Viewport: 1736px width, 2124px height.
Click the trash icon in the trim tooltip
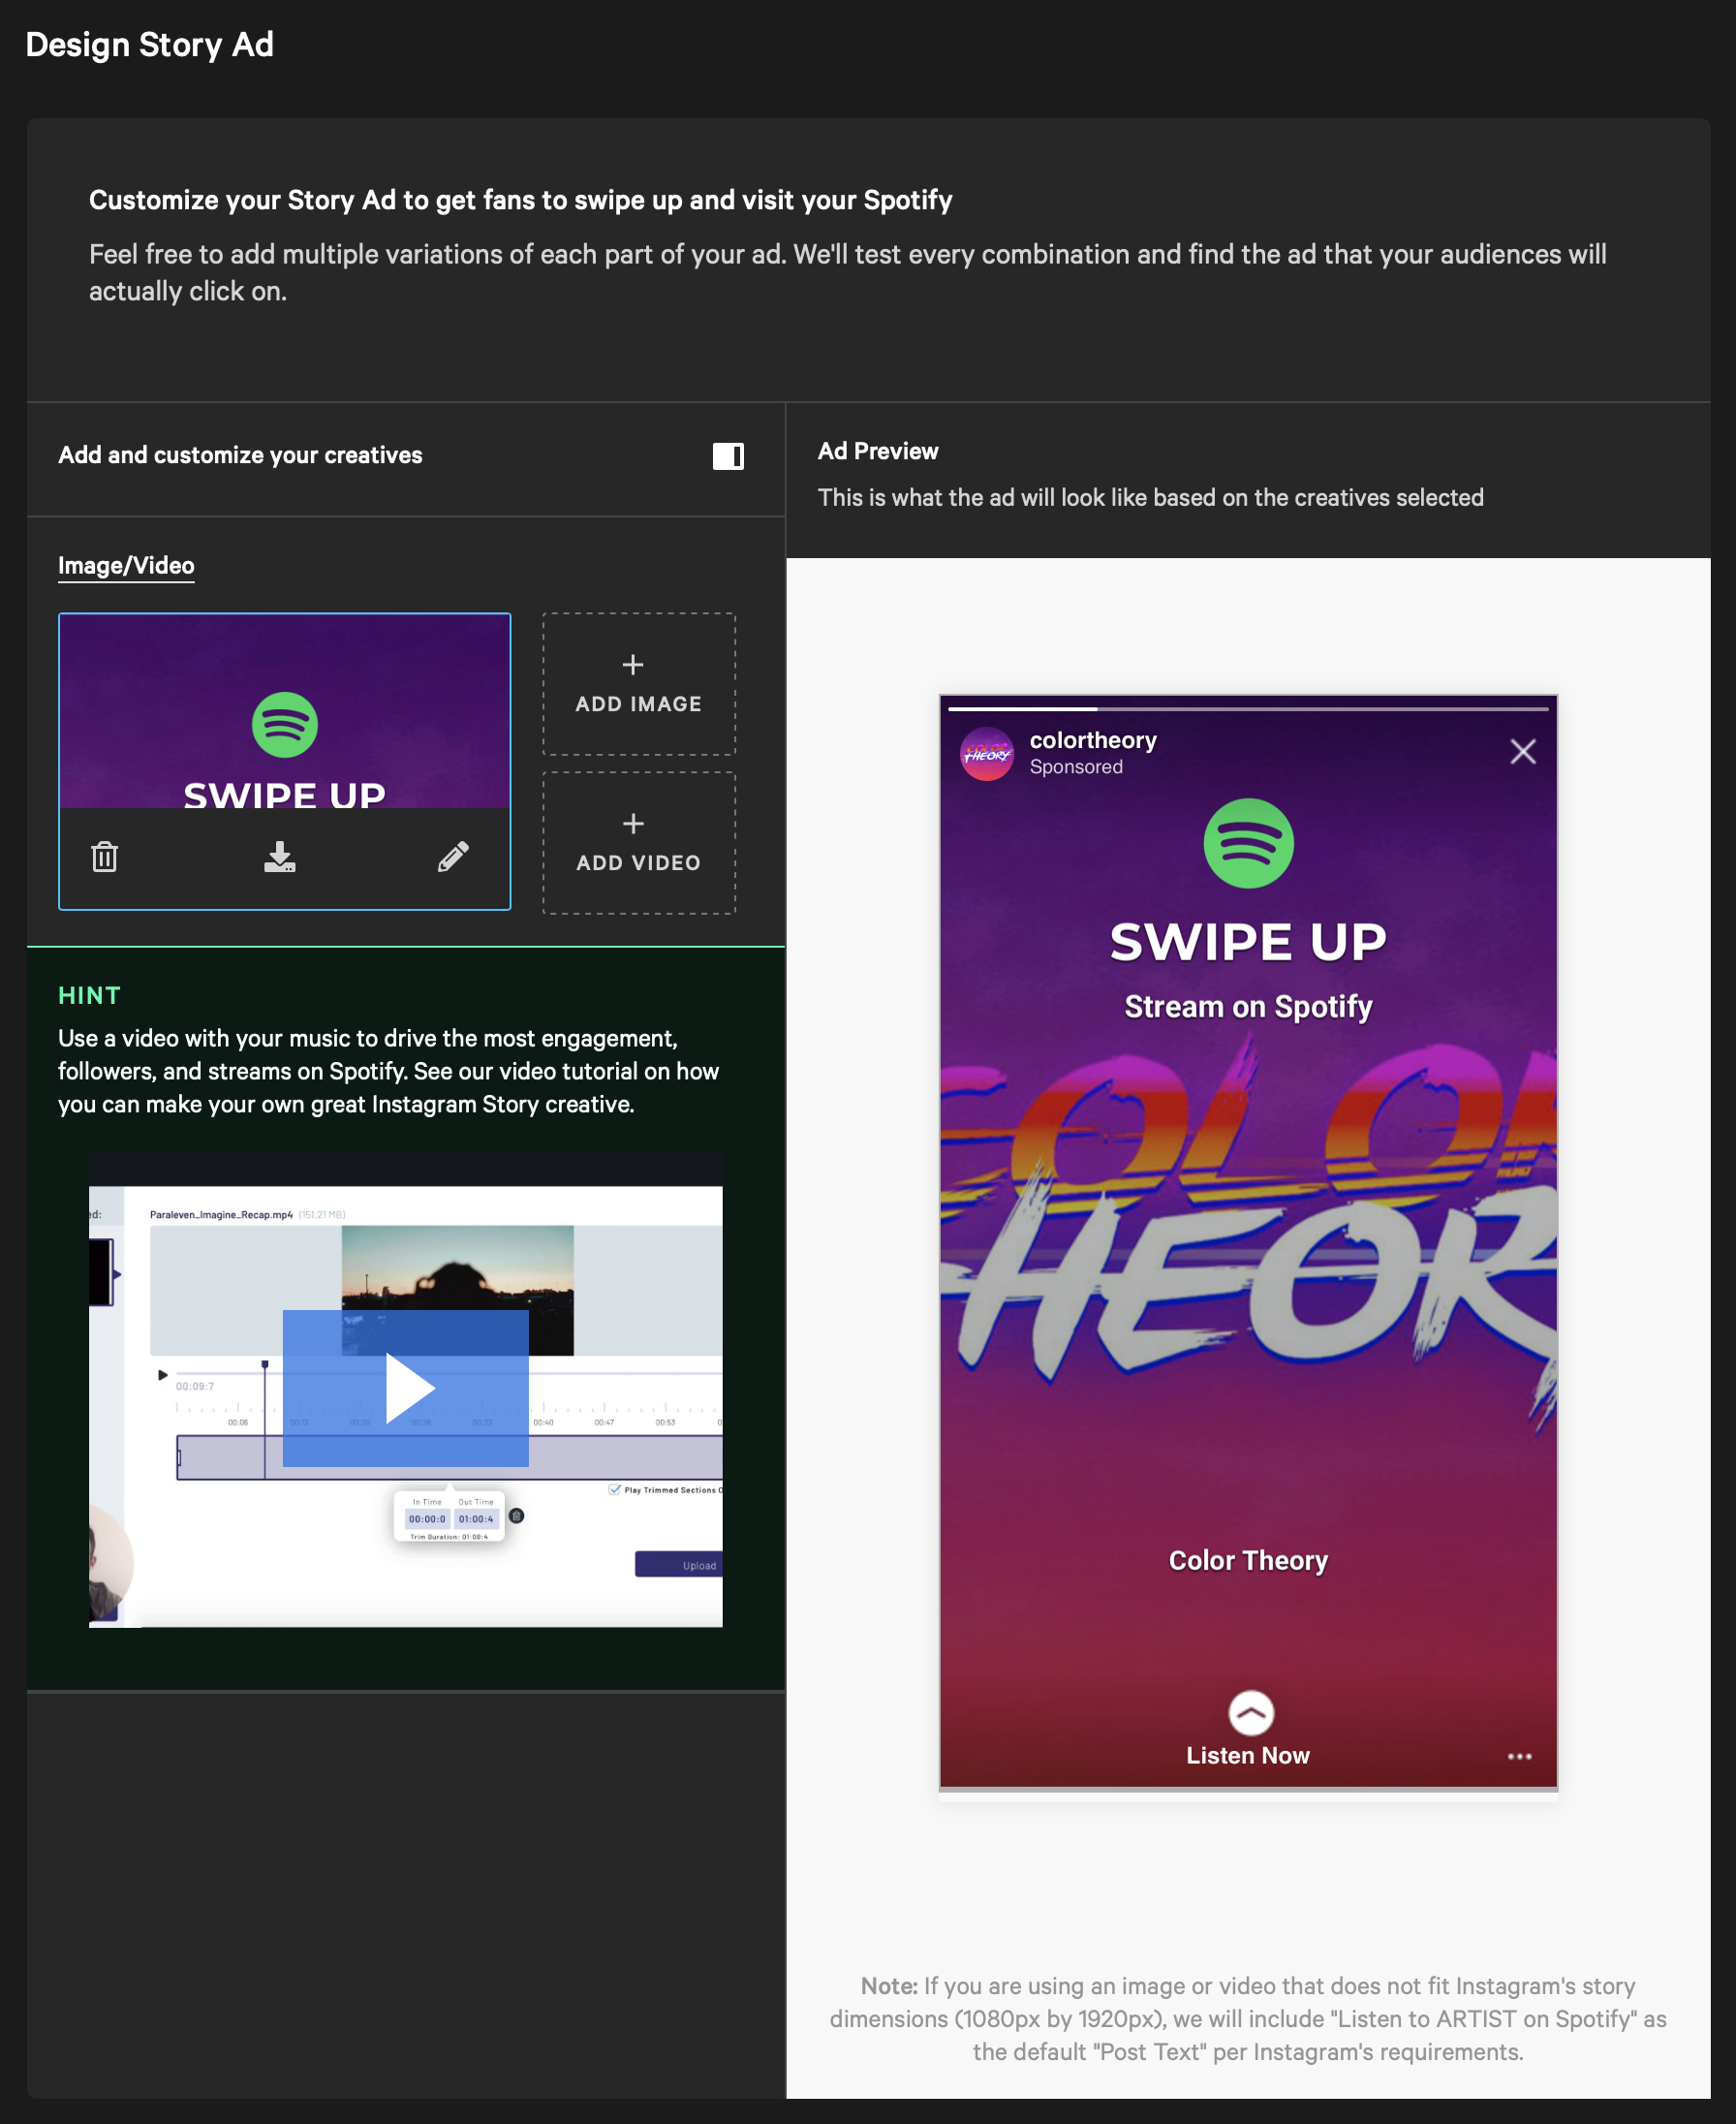pyautogui.click(x=516, y=1517)
